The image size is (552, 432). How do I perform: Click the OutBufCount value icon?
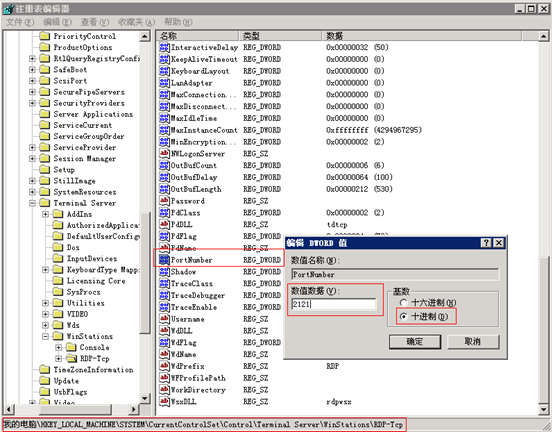(x=164, y=165)
